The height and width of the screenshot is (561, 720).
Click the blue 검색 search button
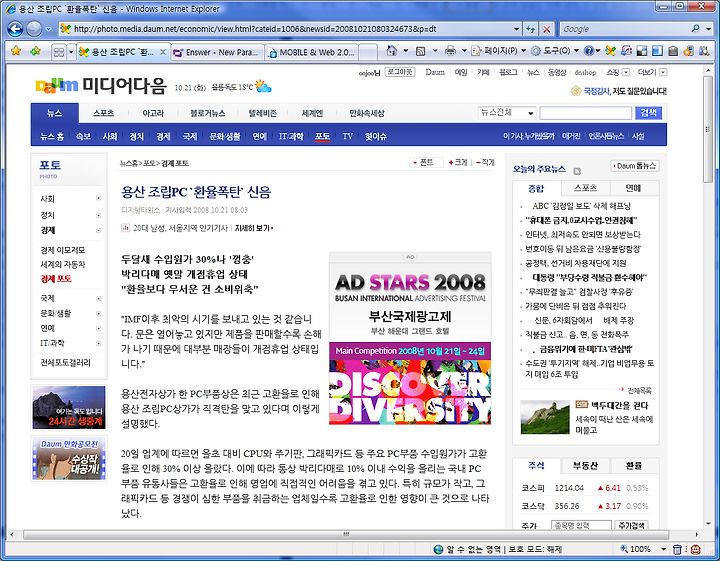648,113
